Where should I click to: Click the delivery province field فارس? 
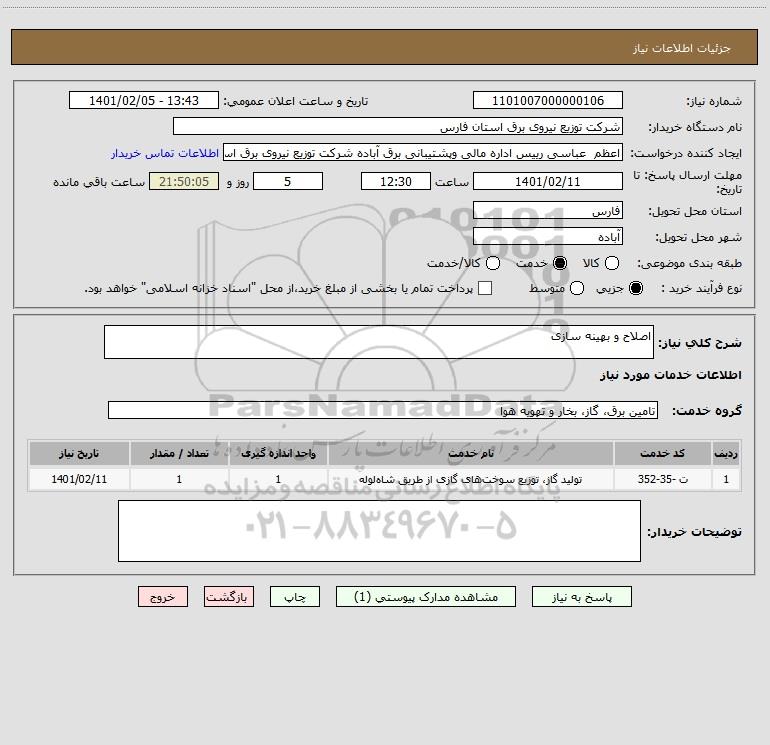coord(548,210)
